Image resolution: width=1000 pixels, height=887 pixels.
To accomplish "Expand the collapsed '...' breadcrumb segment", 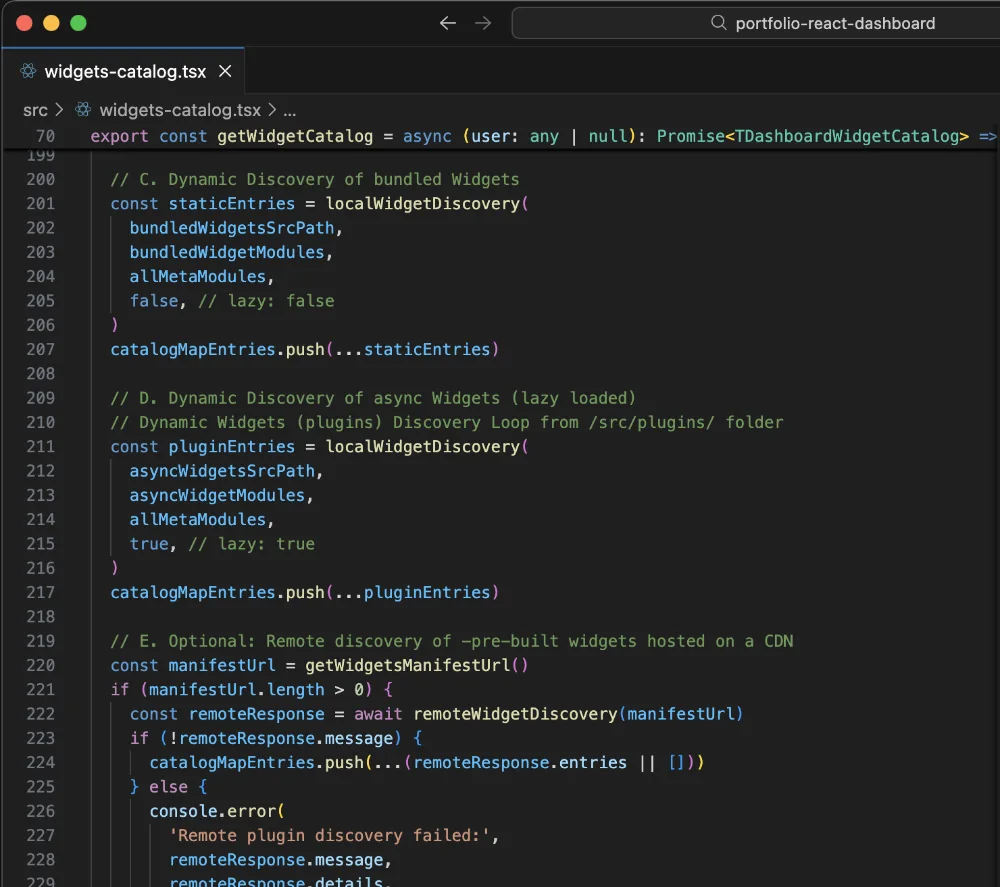I will [289, 110].
